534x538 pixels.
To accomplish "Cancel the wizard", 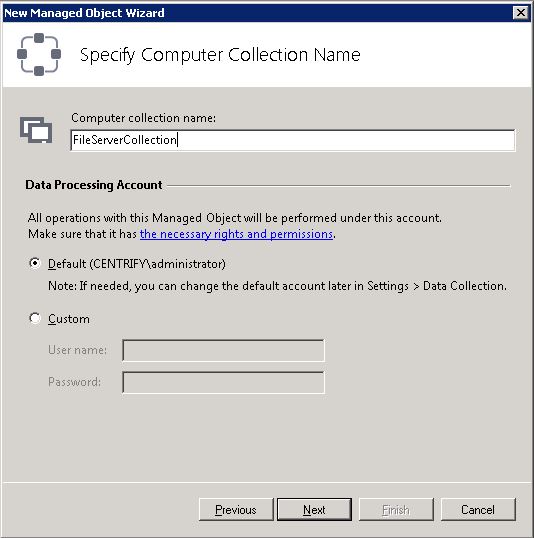I will pyautogui.click(x=478, y=510).
